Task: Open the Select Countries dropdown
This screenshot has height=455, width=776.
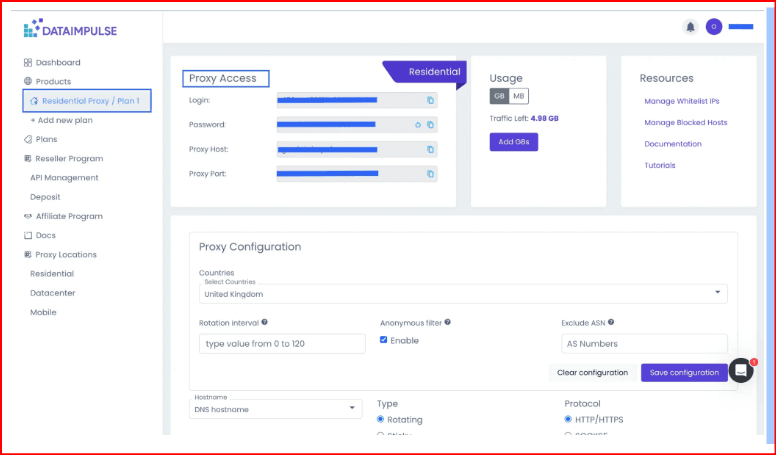Action: coord(463,294)
